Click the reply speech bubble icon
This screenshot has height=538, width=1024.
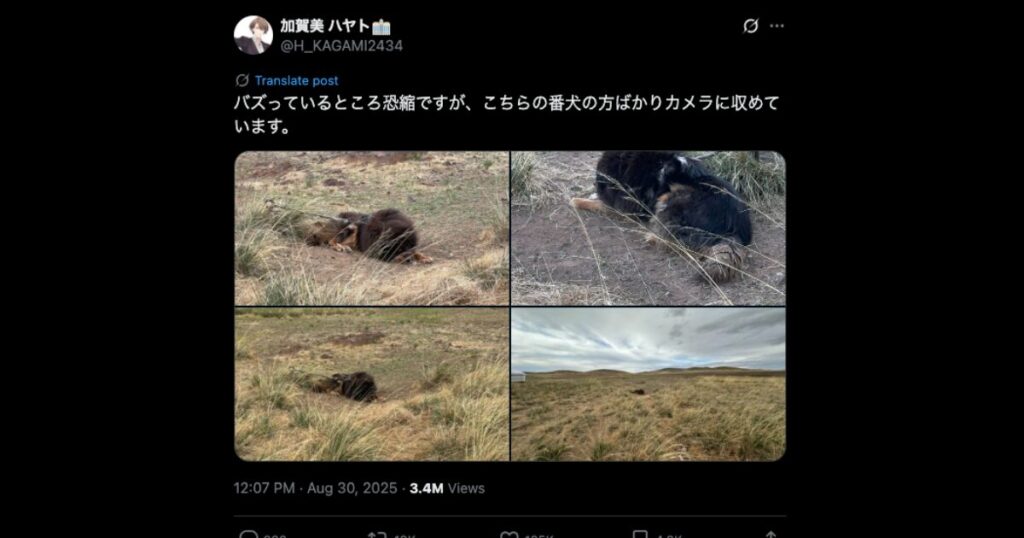[x=249, y=535]
